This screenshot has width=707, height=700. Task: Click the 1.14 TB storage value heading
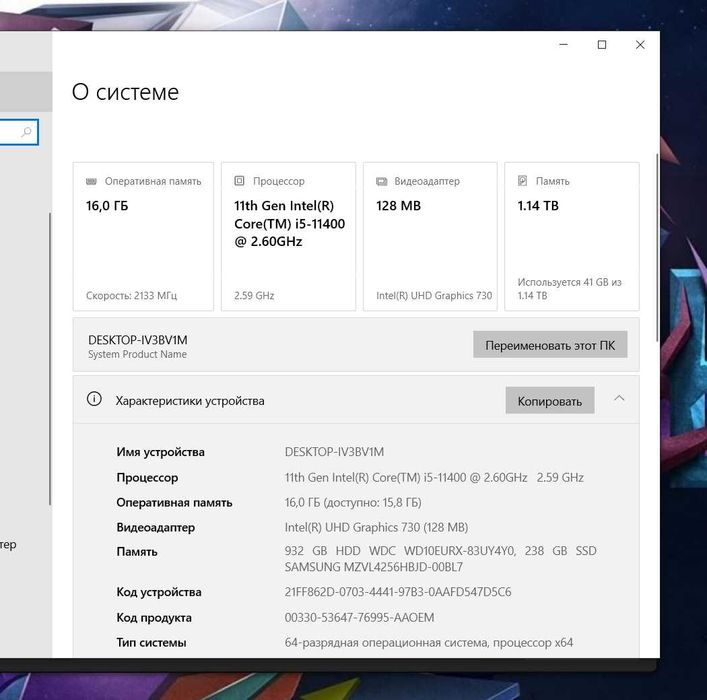(x=538, y=206)
